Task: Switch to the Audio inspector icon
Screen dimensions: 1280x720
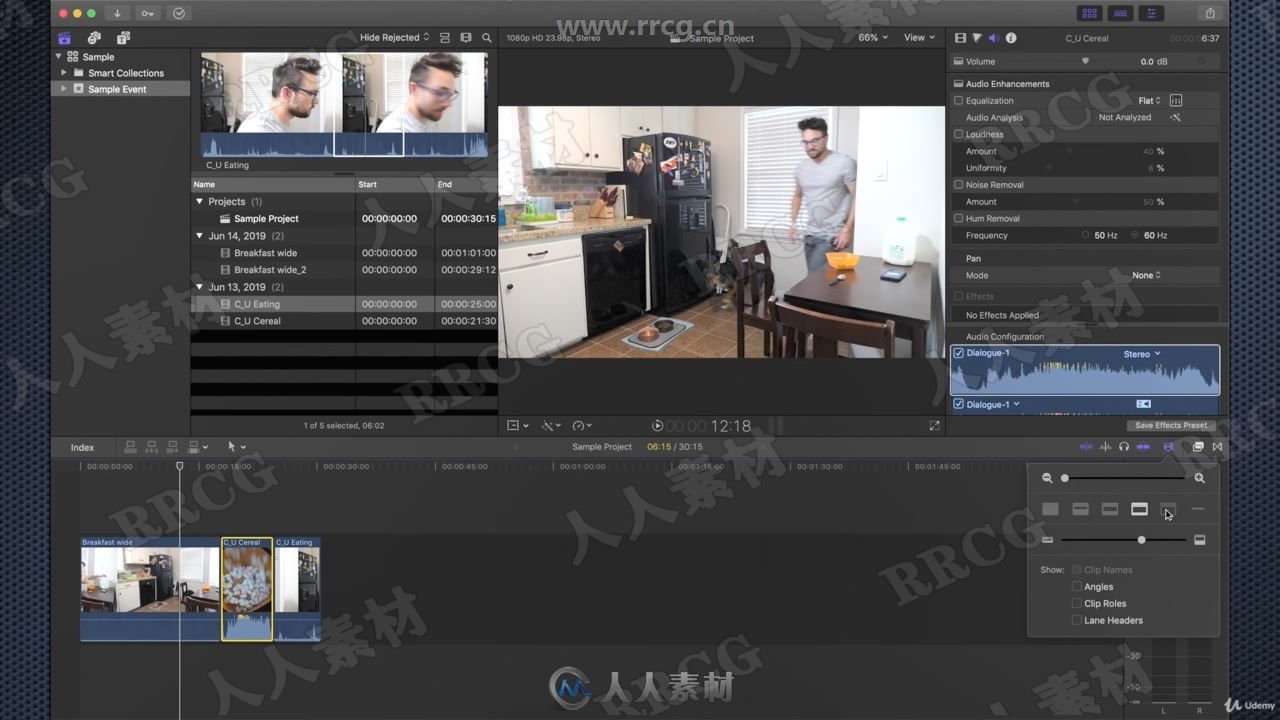Action: [x=993, y=38]
